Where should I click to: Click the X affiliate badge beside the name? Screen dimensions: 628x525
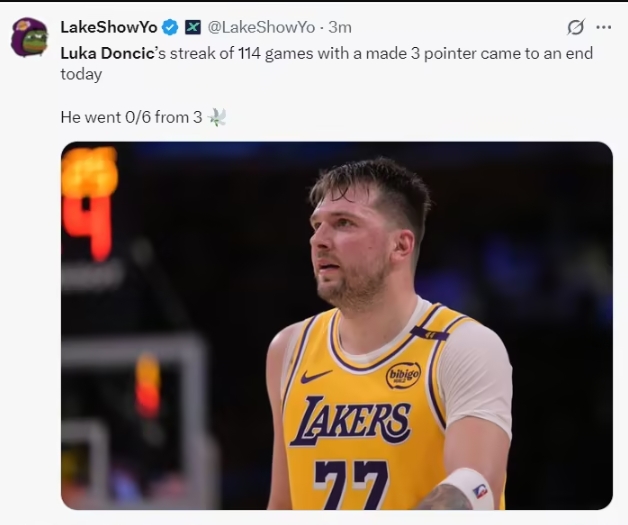[x=193, y=27]
